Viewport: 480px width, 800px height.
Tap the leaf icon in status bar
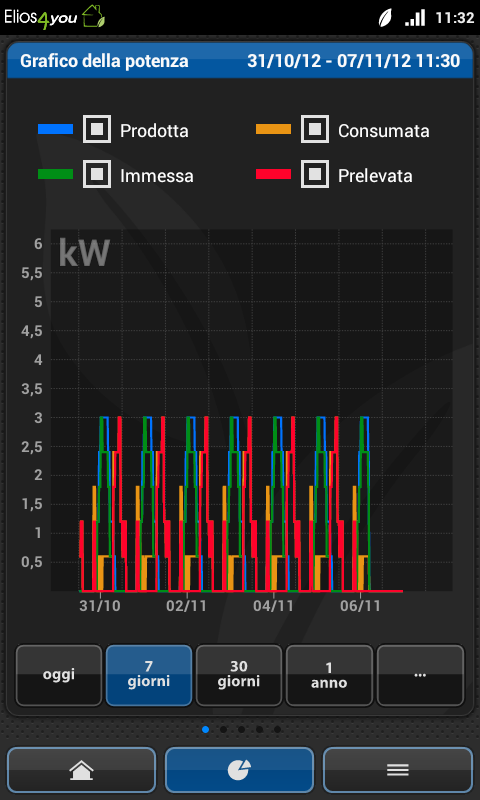point(384,18)
